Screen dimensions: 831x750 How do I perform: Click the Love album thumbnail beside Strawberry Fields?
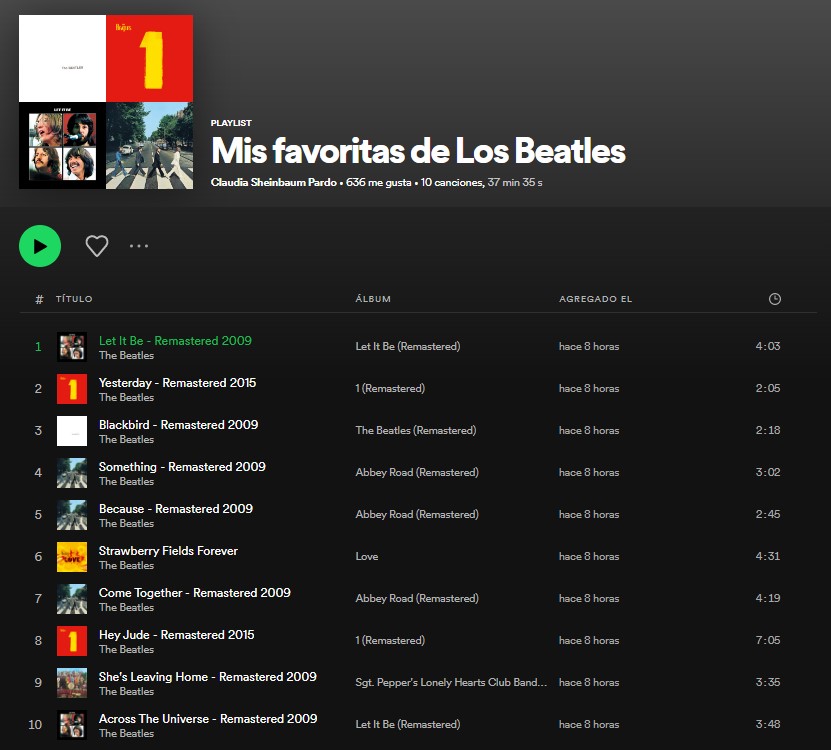(x=72, y=557)
